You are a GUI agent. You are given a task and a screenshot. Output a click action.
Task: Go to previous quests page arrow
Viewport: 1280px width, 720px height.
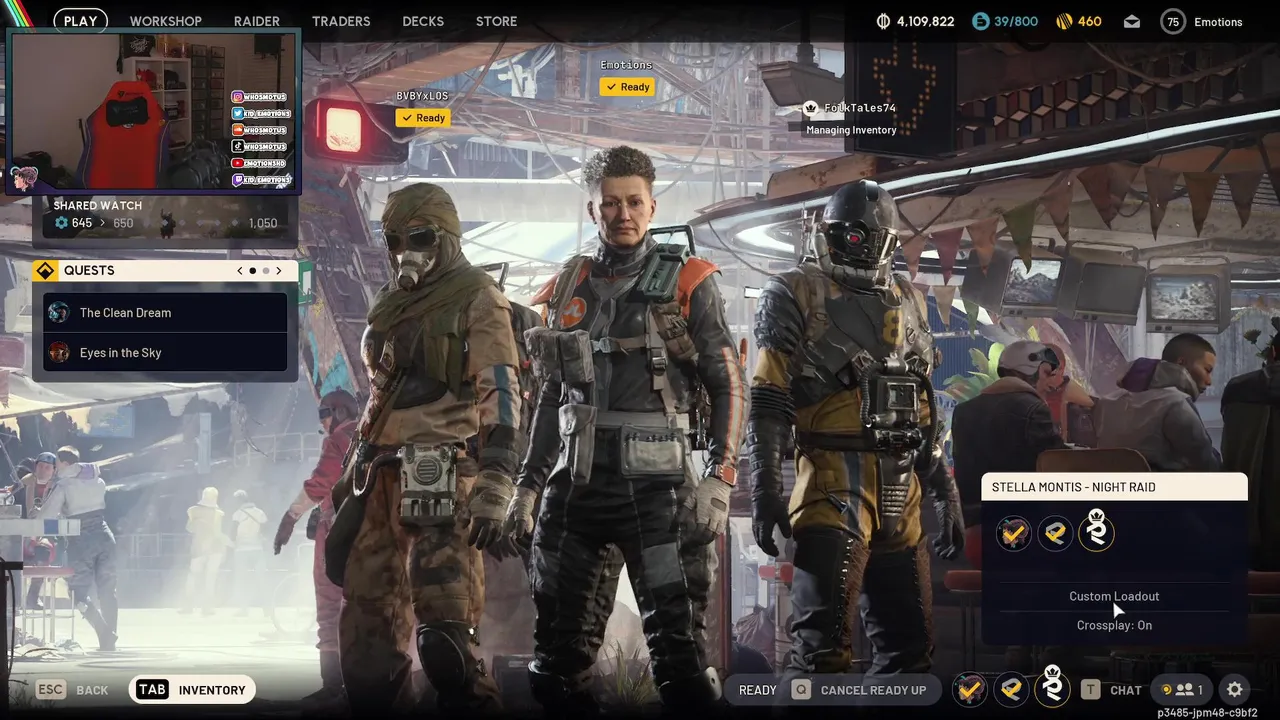point(240,271)
